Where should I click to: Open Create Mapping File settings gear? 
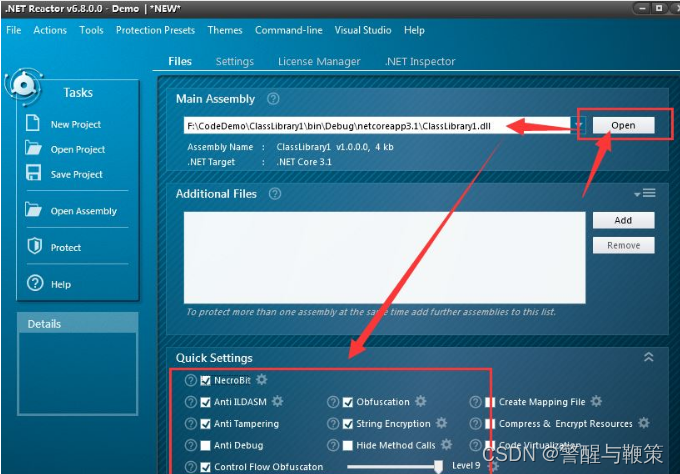(597, 402)
